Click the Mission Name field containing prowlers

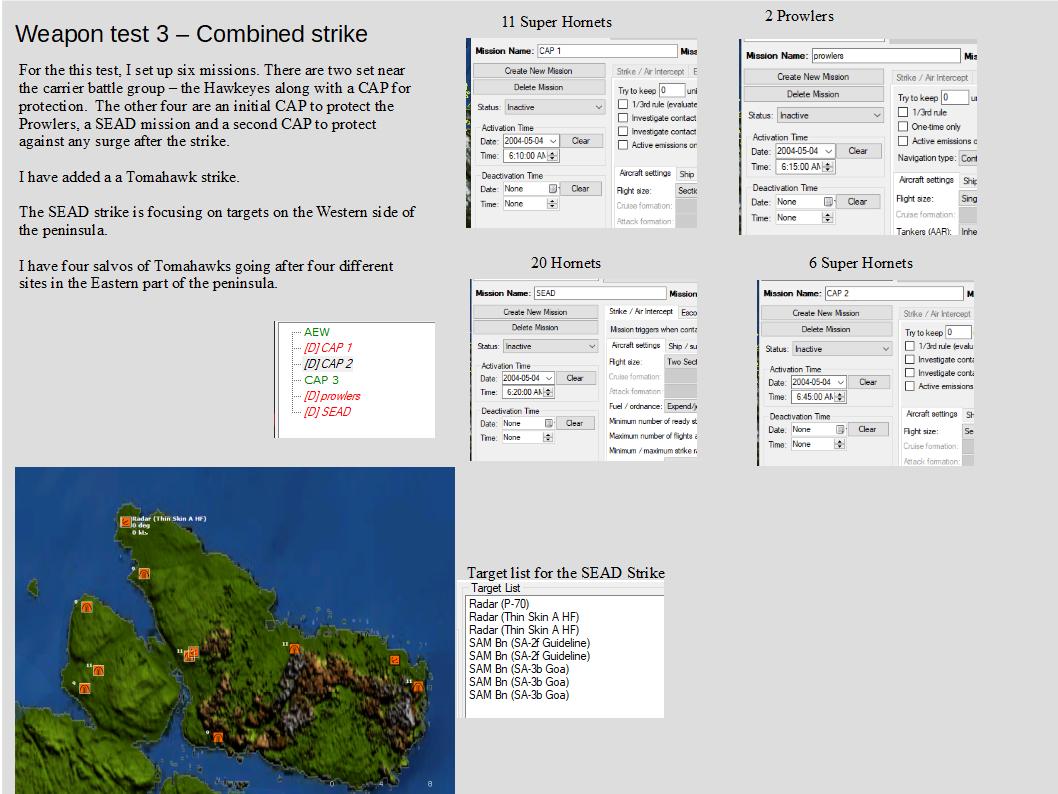(886, 55)
